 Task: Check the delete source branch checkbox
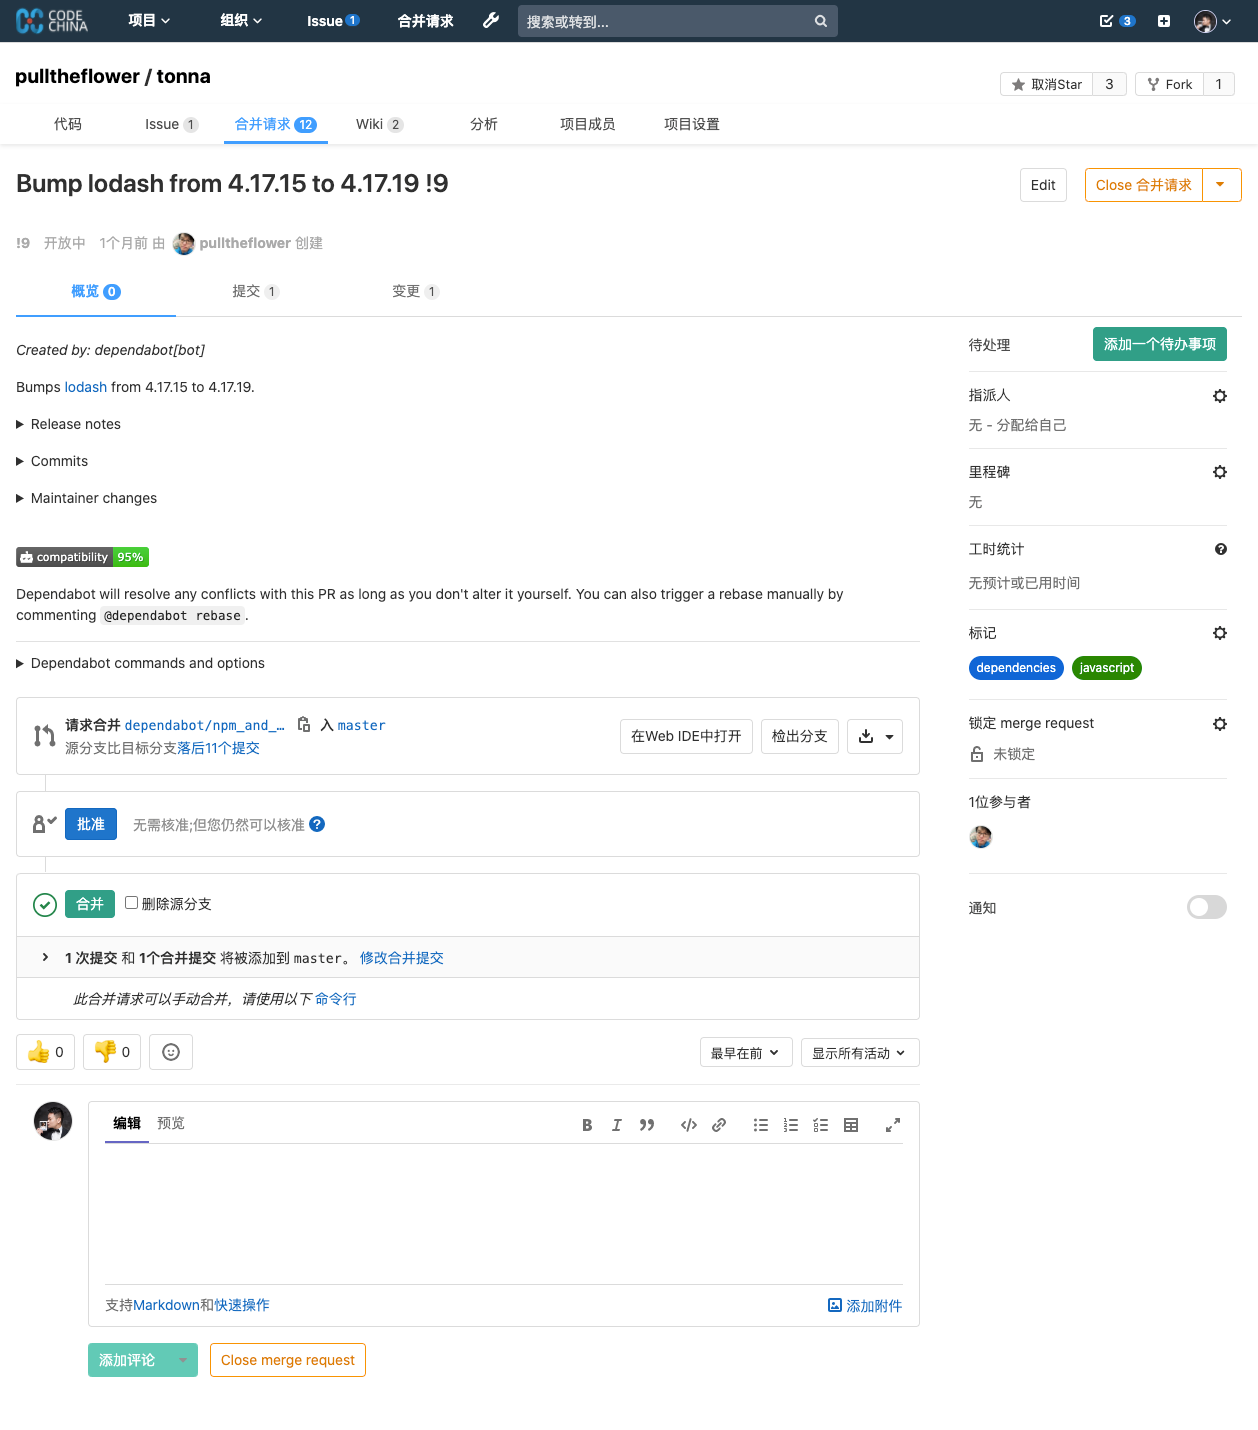click(x=131, y=903)
